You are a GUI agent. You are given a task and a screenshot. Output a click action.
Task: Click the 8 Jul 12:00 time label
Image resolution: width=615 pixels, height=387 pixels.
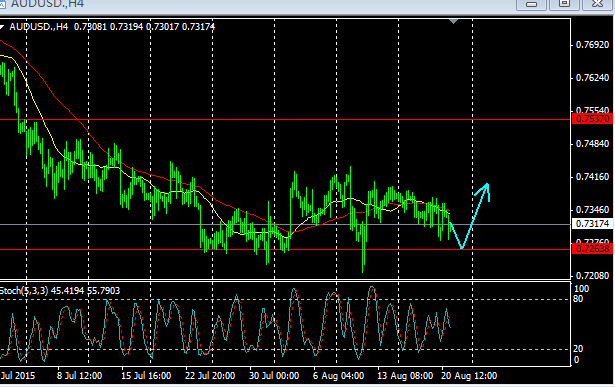(80, 376)
